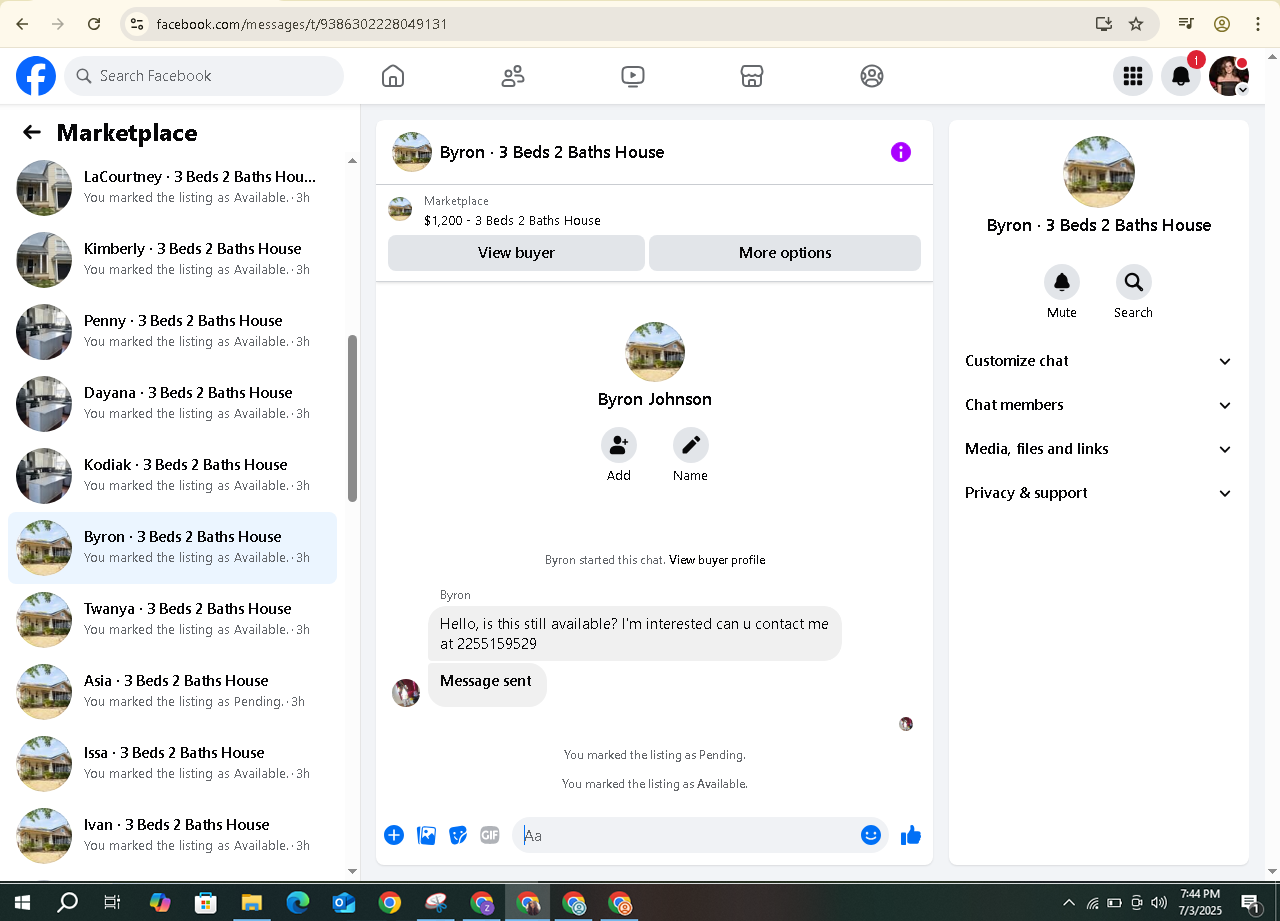This screenshot has height=921, width=1280.
Task: Send a thumbs-up like
Action: (x=910, y=835)
